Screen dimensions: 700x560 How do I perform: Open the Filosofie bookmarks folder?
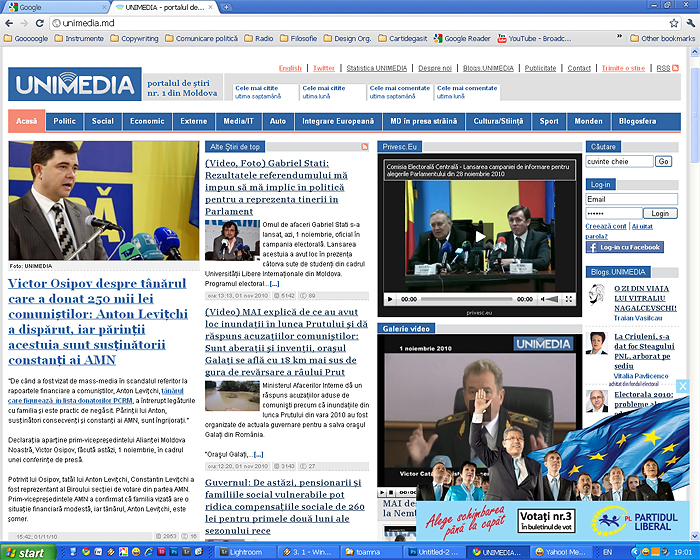(299, 38)
